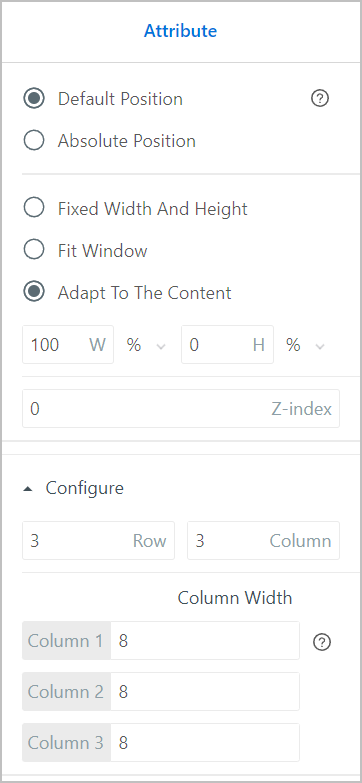Click the Column 1 width field
Viewport: 362px width, 783px height.
[x=205, y=641]
